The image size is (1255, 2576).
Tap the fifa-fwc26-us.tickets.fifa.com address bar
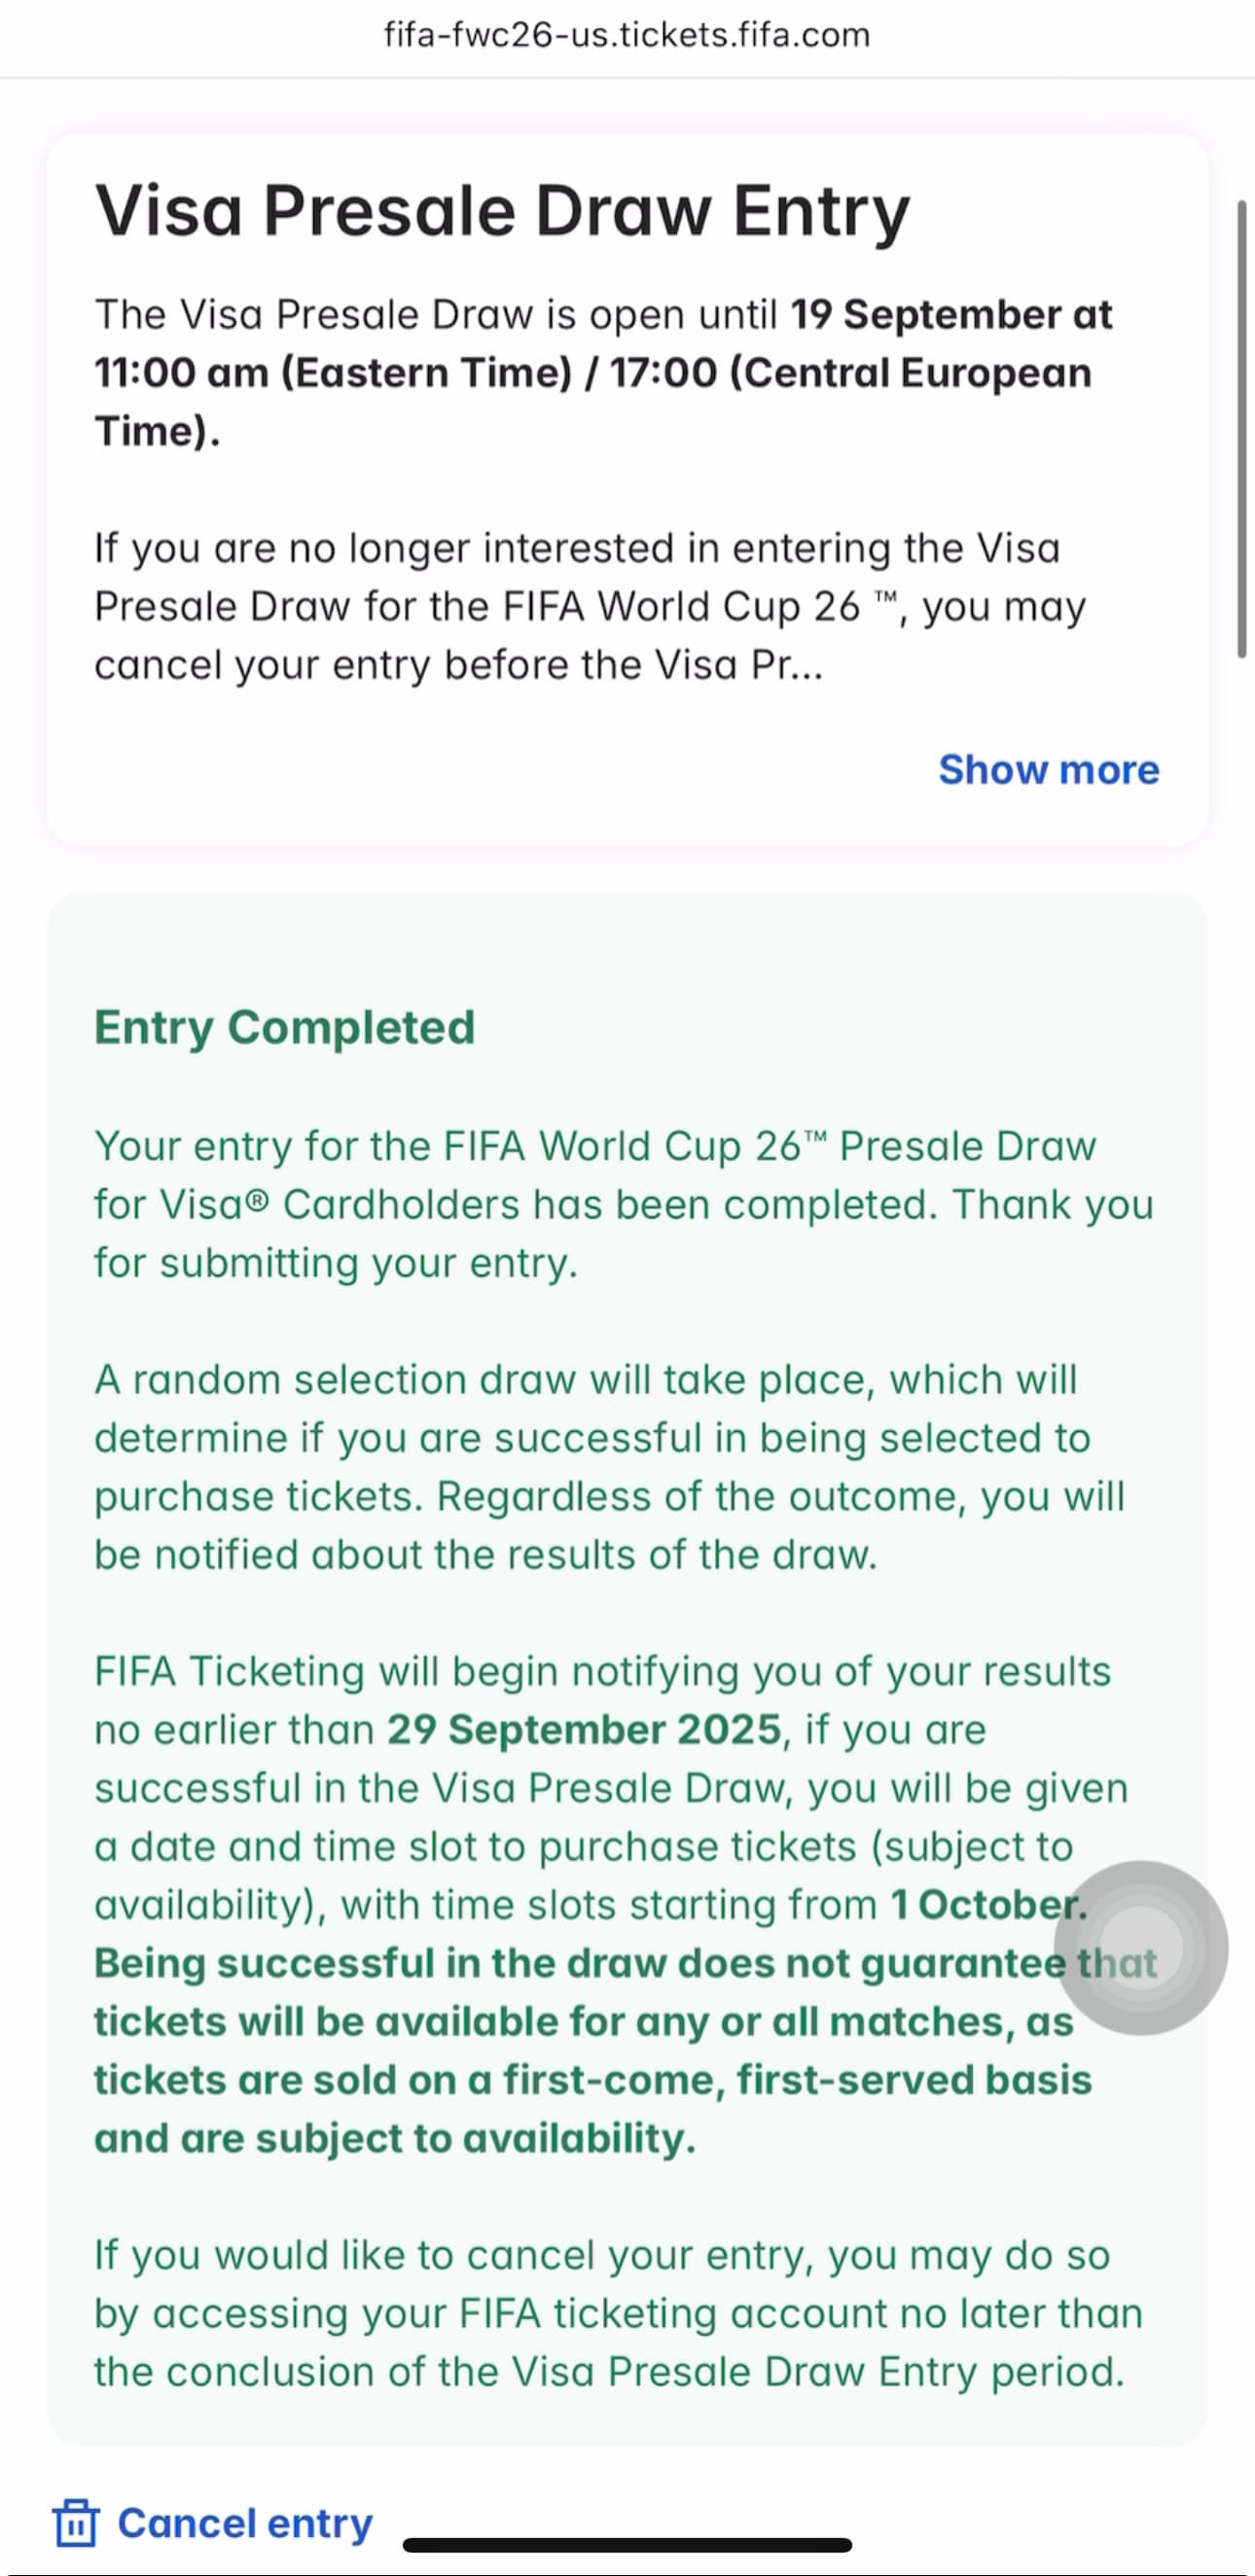(627, 36)
